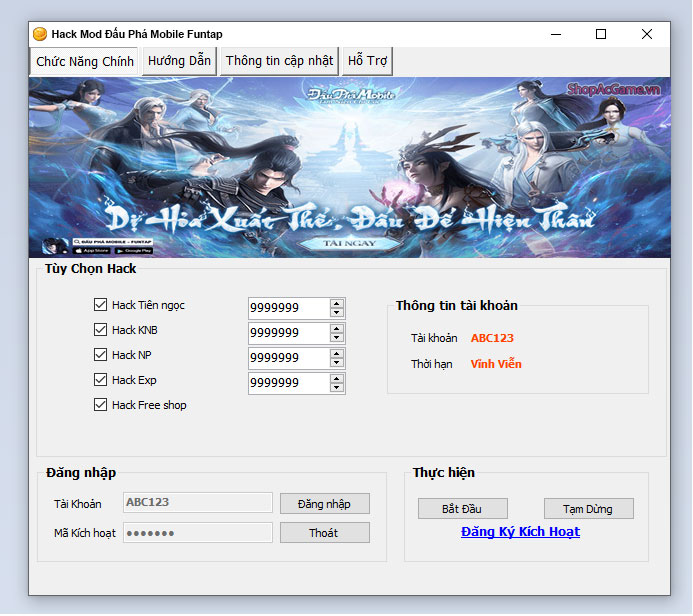Toggle the Hack Tiên ngọc checkbox
693x616 pixels.
100,305
